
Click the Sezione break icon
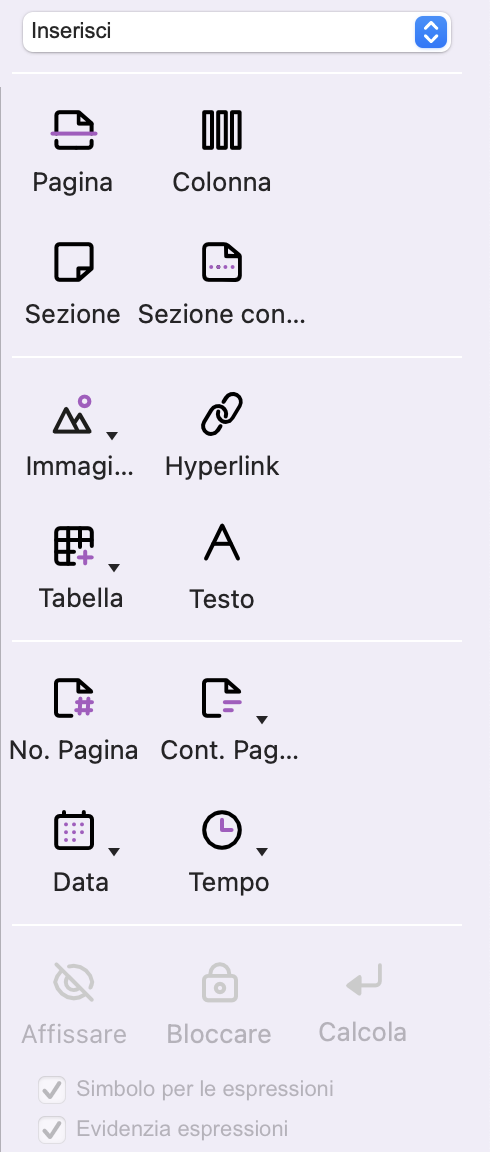[73, 262]
